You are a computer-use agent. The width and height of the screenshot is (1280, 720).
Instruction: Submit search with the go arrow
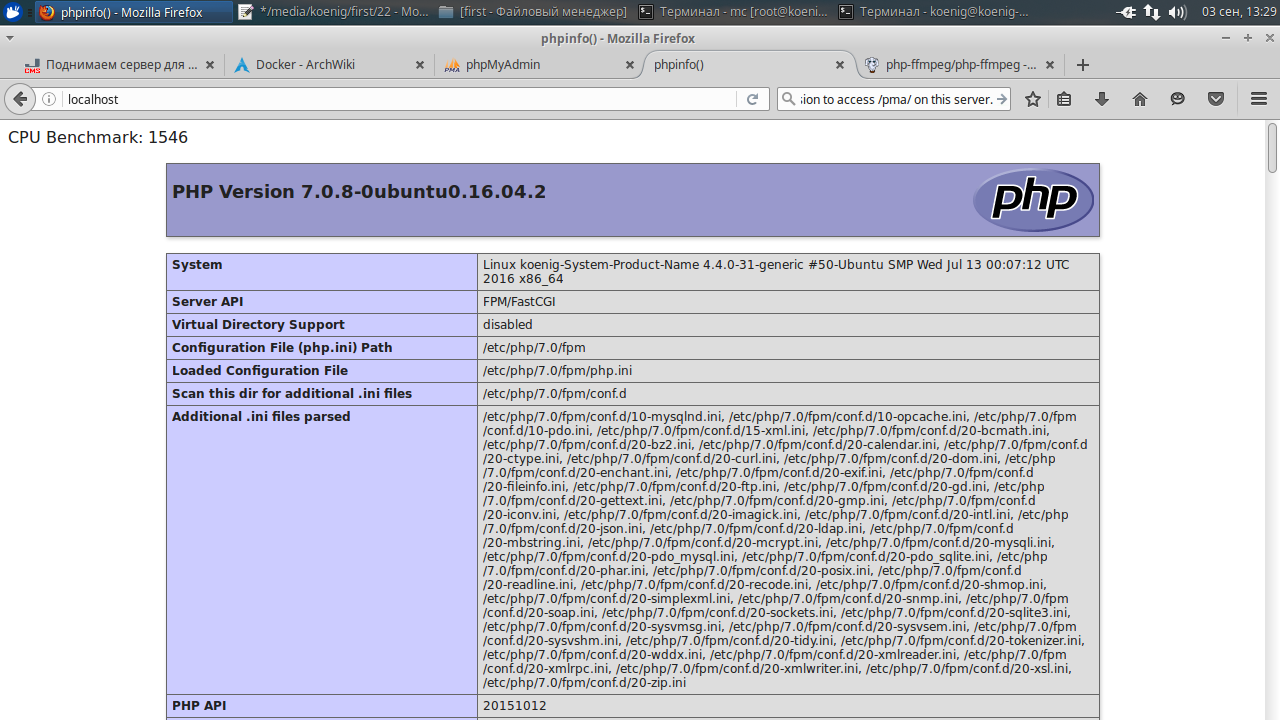[x=1002, y=99]
